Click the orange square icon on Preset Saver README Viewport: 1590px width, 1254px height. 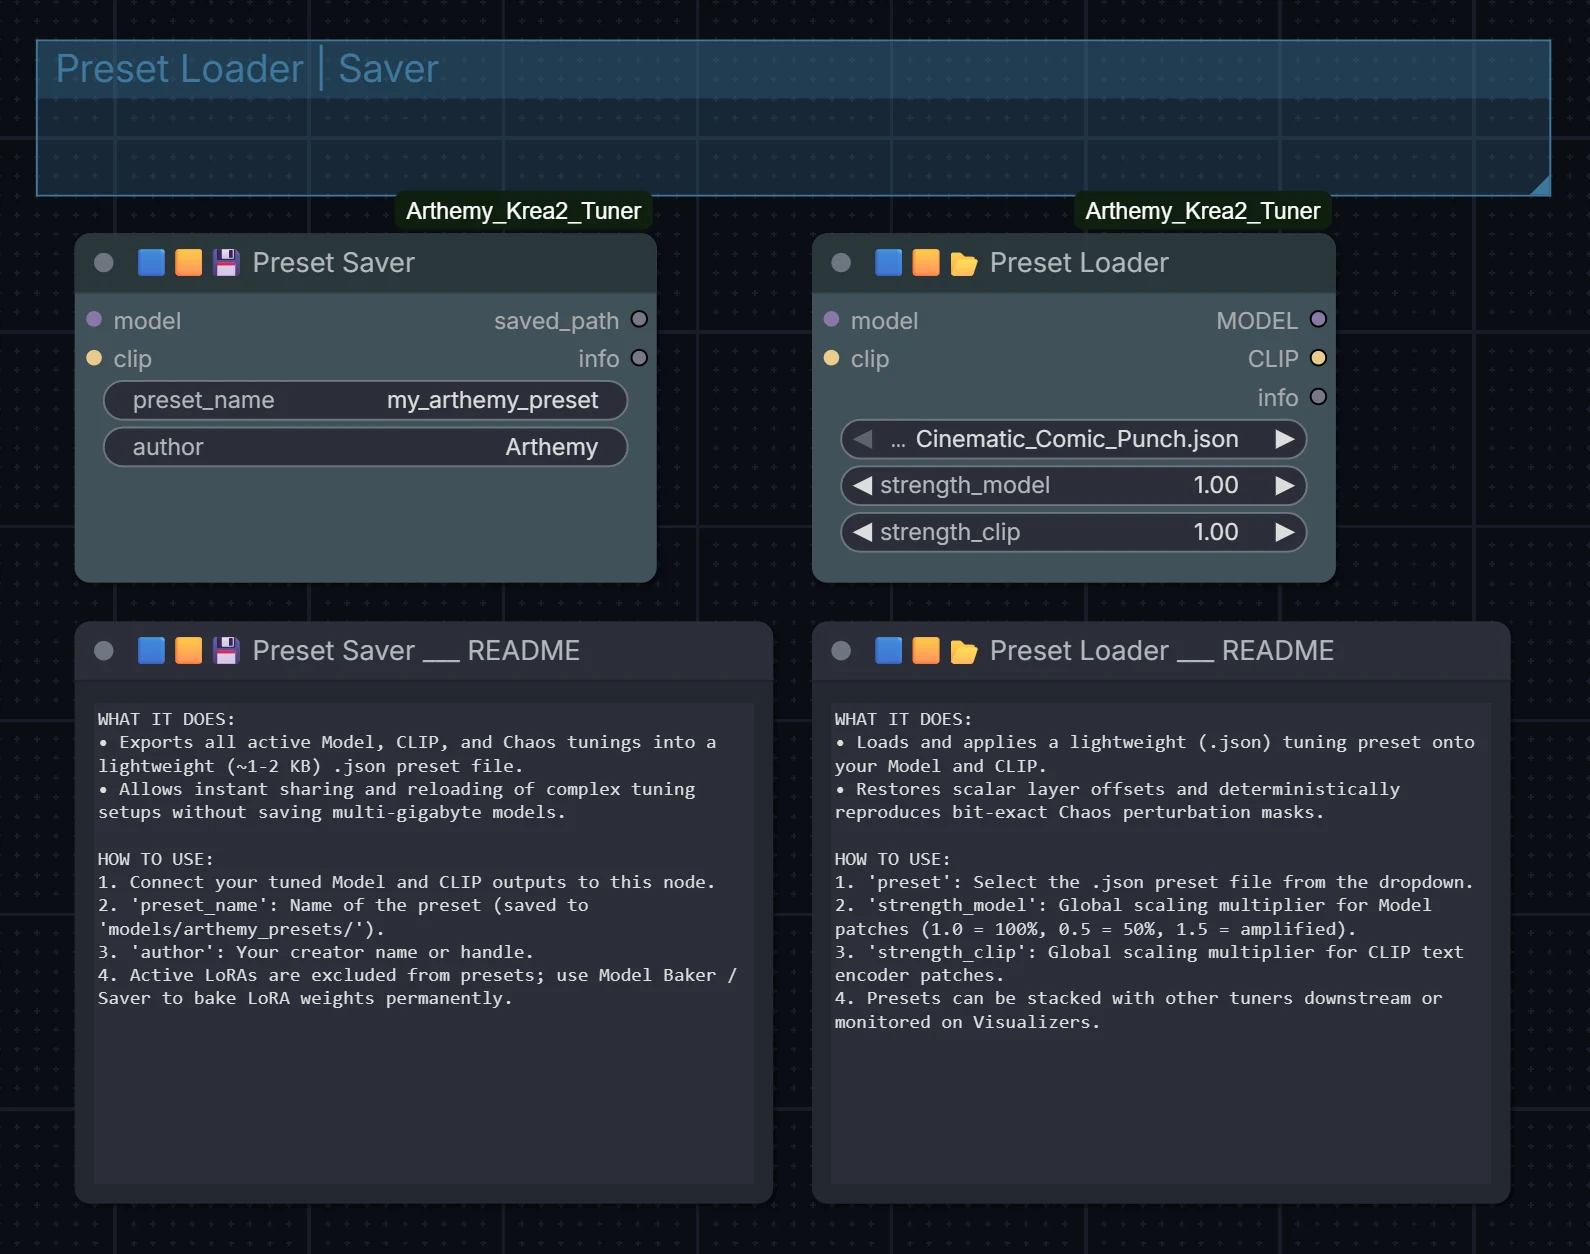(x=189, y=650)
